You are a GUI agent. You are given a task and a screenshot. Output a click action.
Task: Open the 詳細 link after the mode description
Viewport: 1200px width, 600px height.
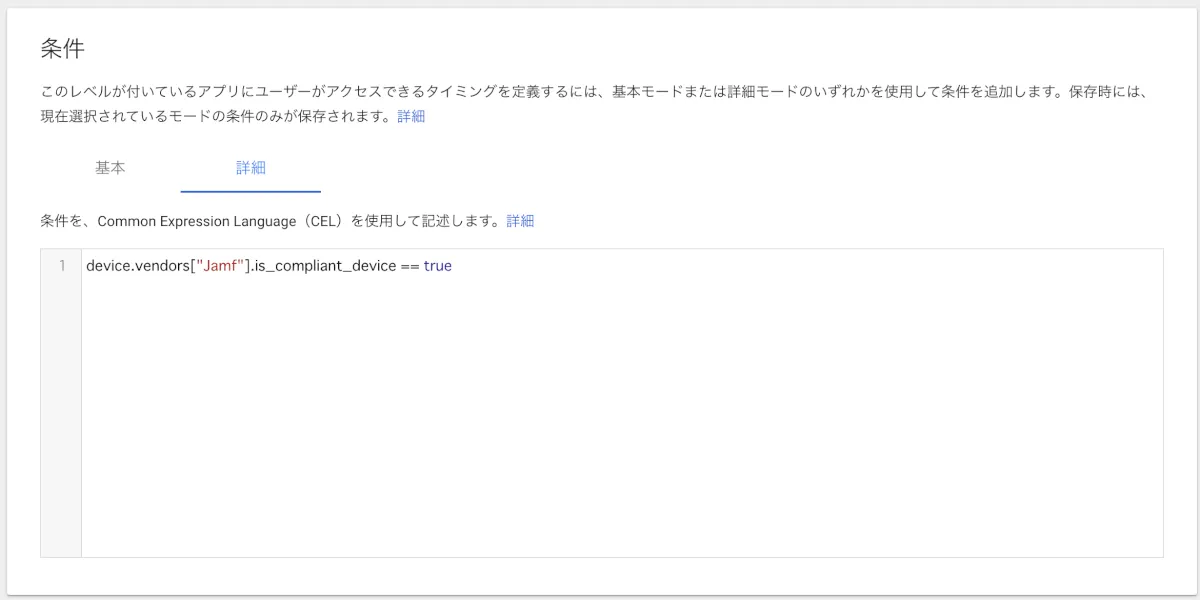pyautogui.click(x=411, y=116)
